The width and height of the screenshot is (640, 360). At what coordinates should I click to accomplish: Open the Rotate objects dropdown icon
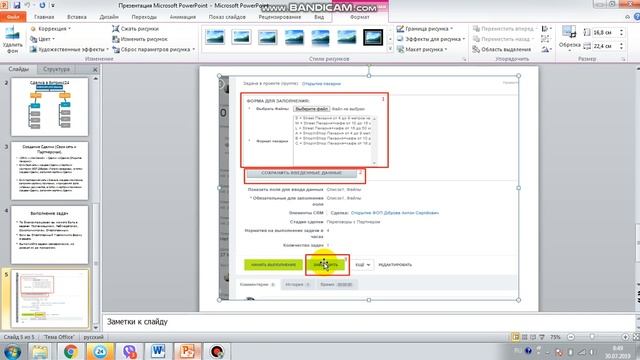[x=546, y=49]
